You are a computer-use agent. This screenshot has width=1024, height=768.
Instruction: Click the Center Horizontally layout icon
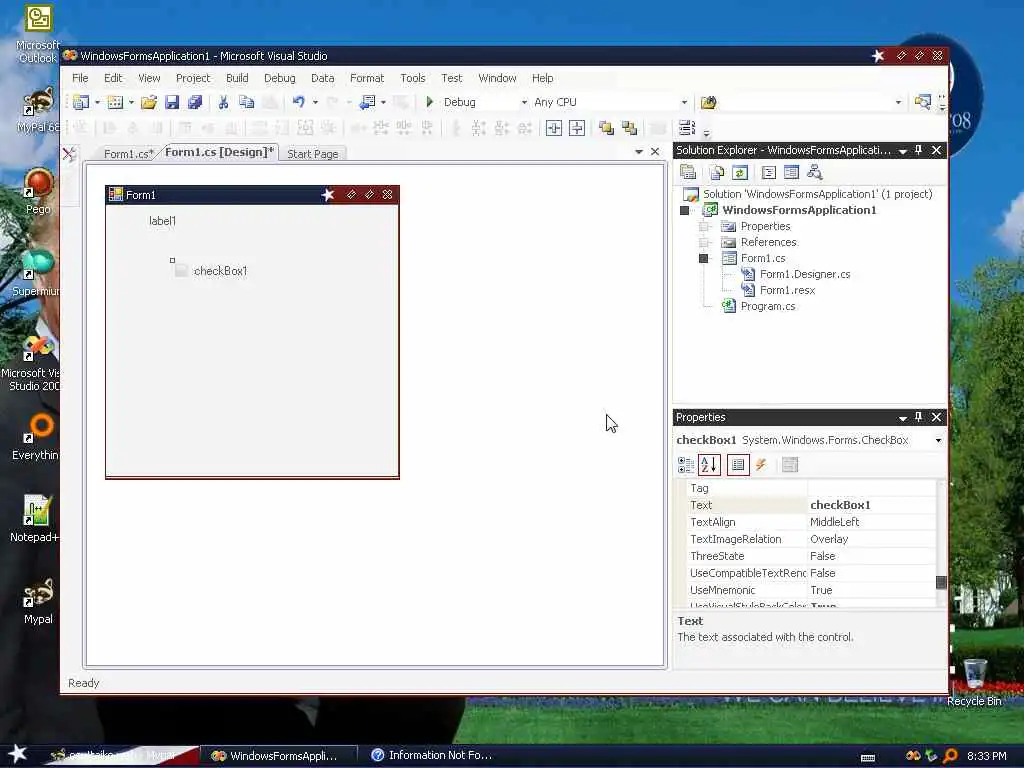click(x=554, y=128)
